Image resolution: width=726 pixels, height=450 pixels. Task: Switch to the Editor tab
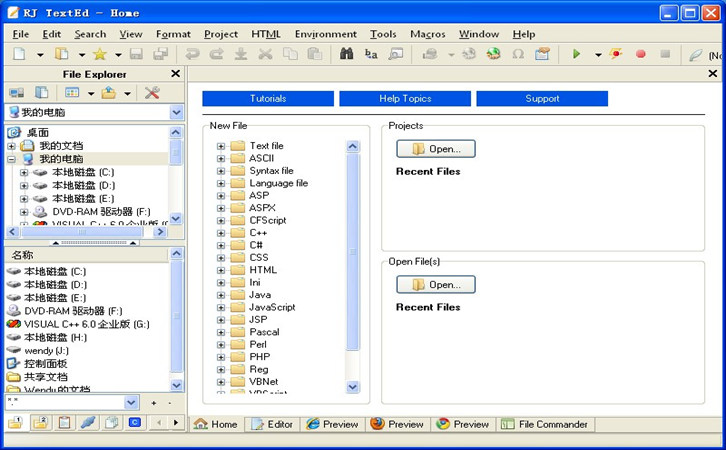pos(272,424)
